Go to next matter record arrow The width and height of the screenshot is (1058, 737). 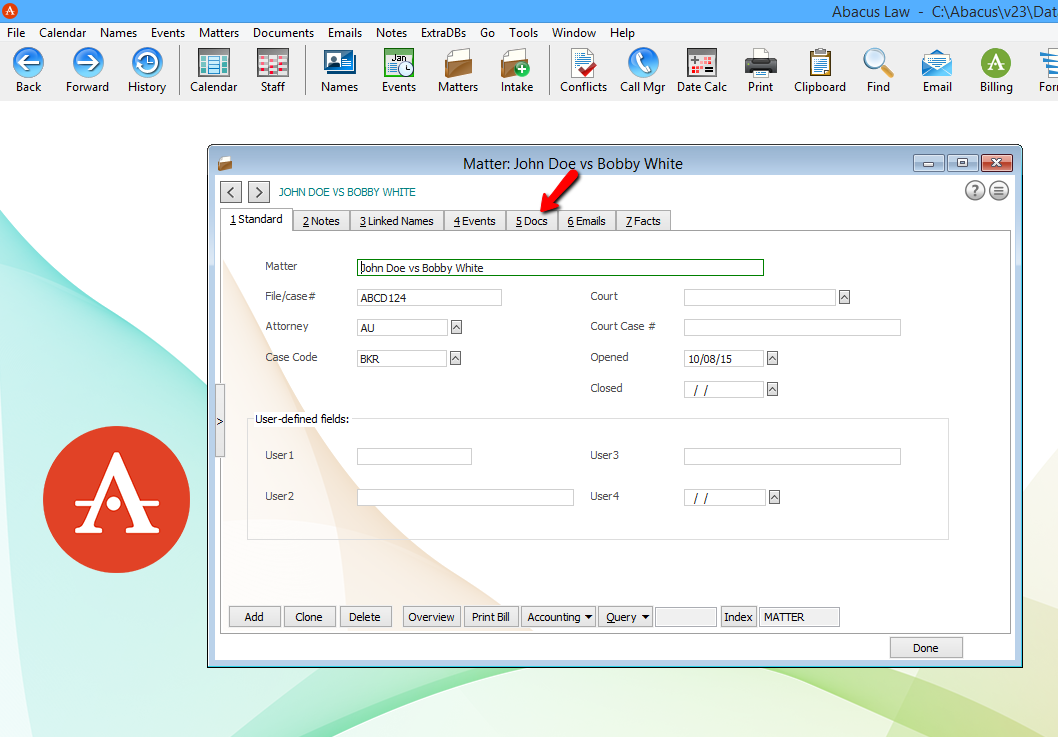(x=259, y=192)
